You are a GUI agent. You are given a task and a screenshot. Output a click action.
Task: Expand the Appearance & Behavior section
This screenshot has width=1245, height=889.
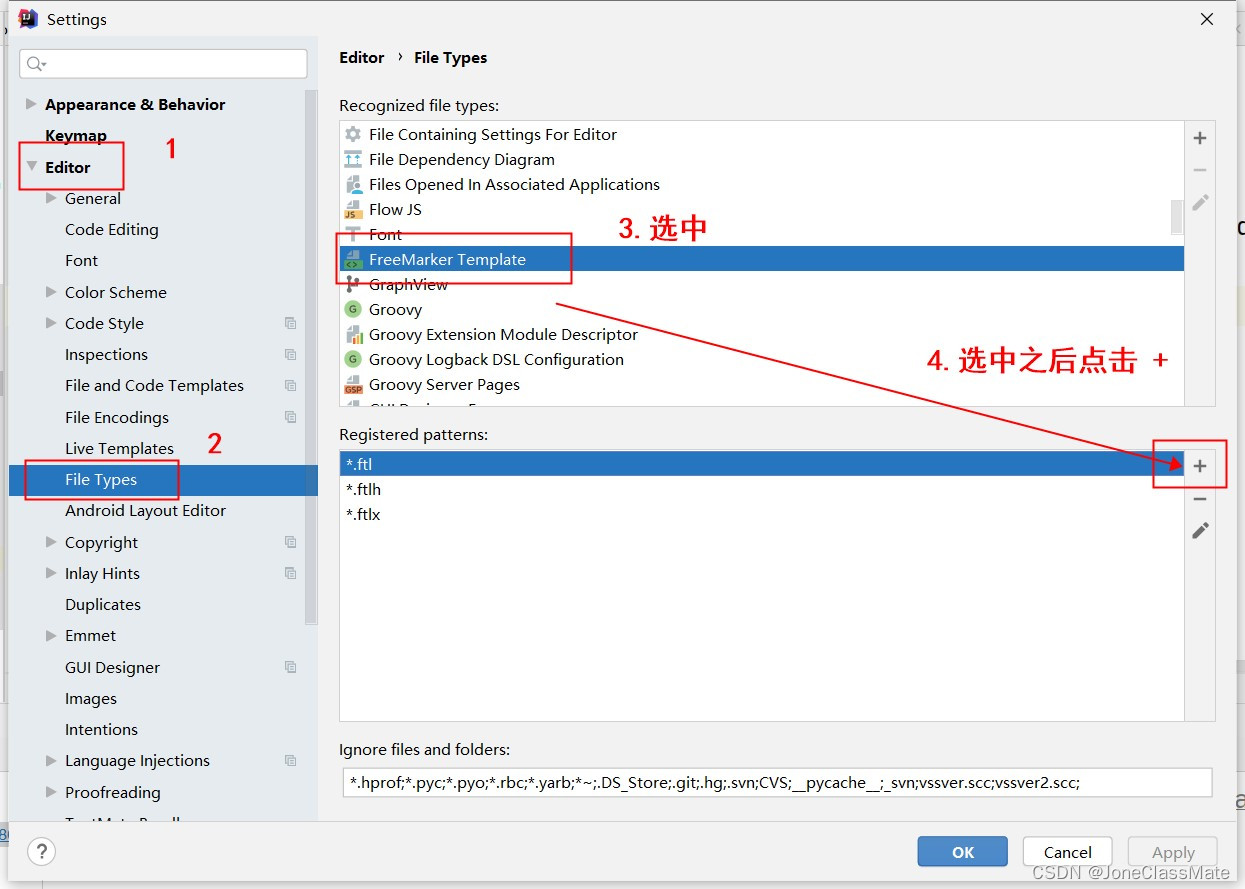pos(29,104)
